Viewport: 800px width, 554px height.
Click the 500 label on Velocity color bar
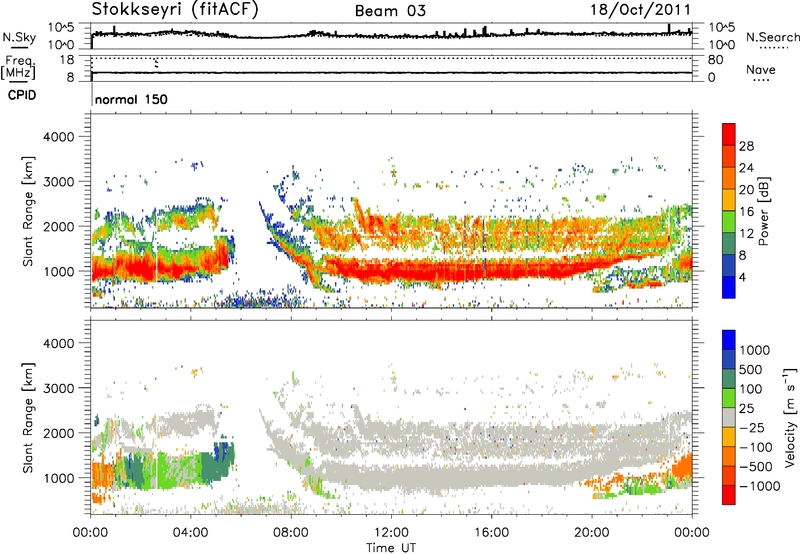pos(752,370)
